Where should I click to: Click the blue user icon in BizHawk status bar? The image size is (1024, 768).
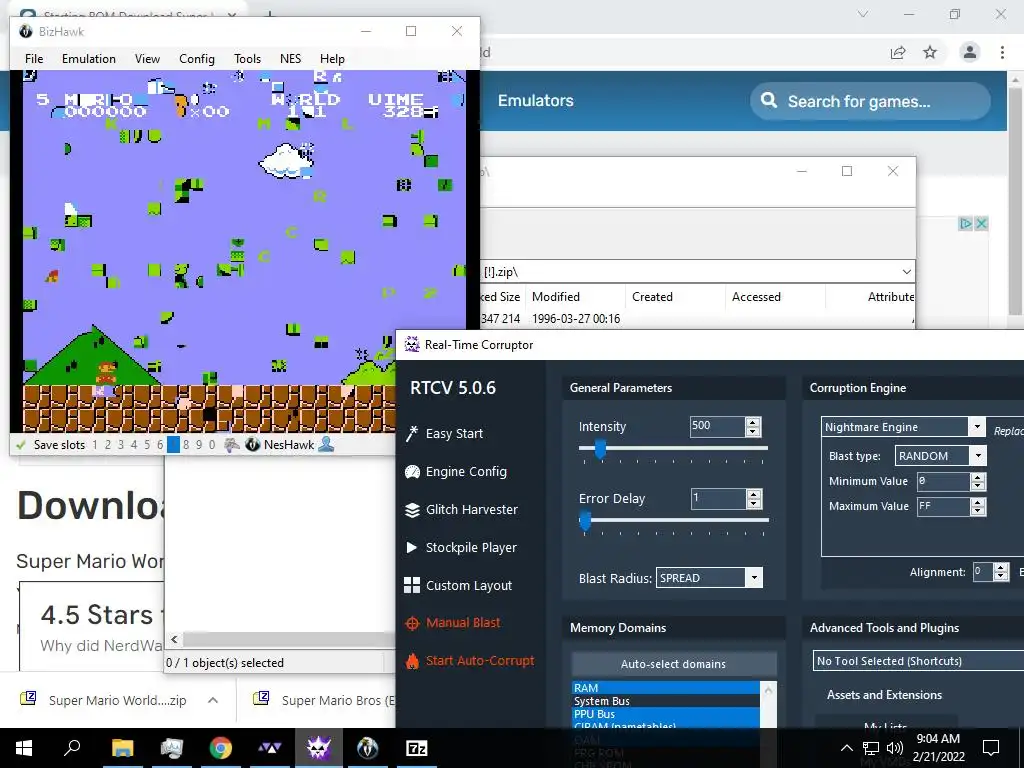(x=326, y=445)
